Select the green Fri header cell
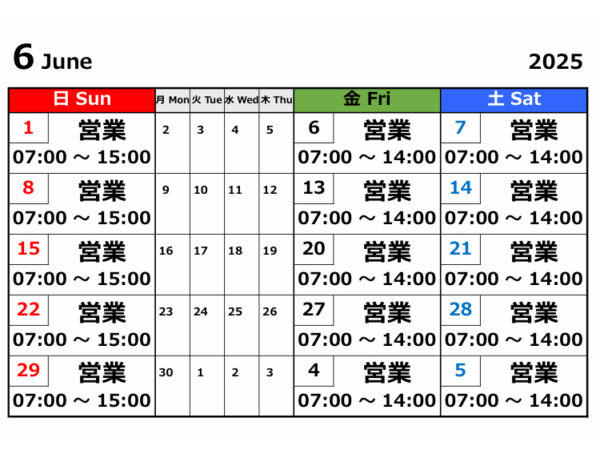The image size is (600, 458). (367, 100)
